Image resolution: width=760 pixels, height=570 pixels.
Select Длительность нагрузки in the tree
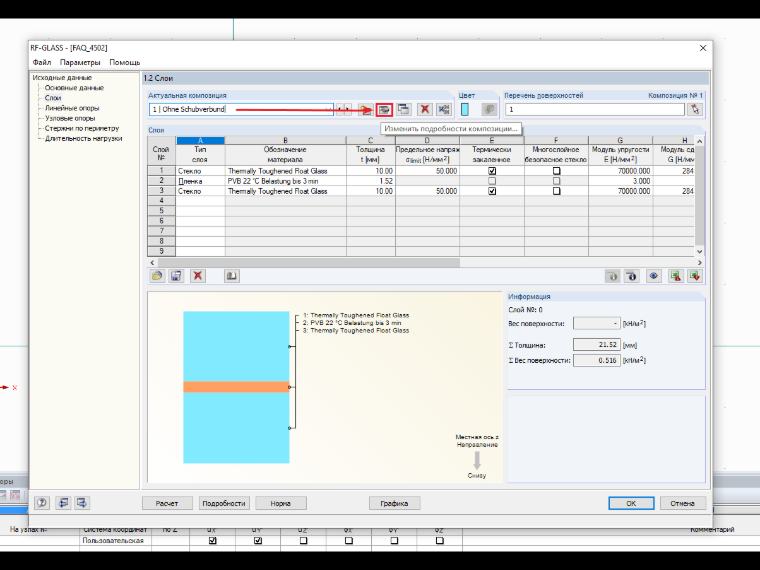tap(83, 139)
